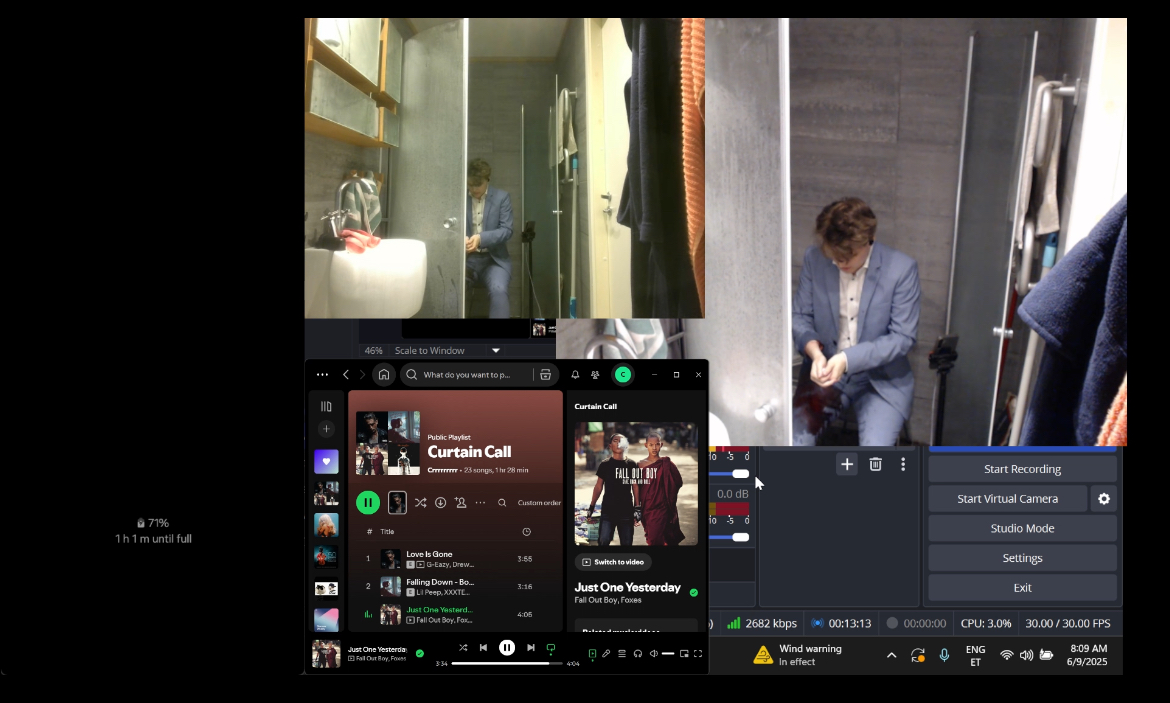Download the Curtain Call playlist

click(441, 502)
